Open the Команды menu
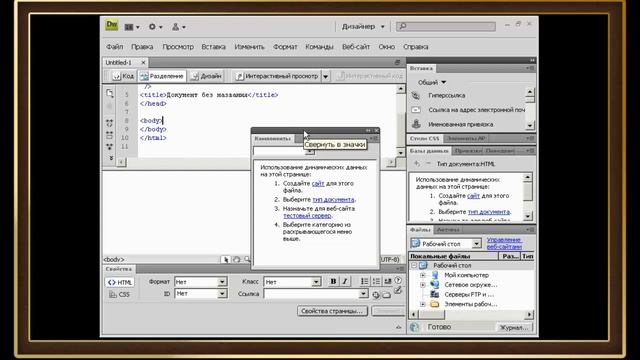The width and height of the screenshot is (640, 360). pos(319,47)
